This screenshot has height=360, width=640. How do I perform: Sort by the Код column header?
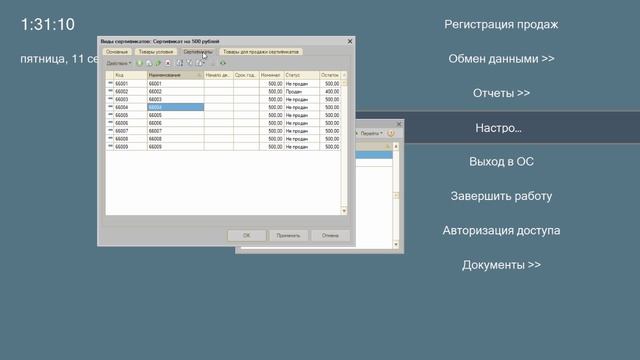tap(130, 75)
